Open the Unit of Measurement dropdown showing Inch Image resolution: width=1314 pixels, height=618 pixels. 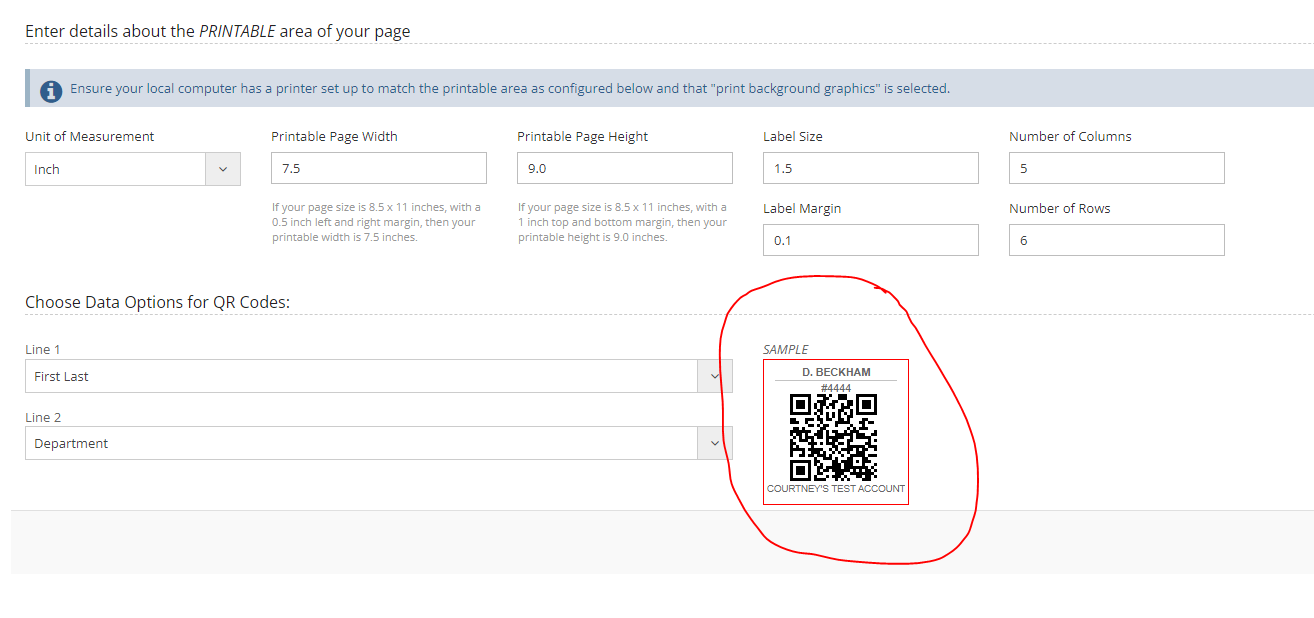pos(132,169)
